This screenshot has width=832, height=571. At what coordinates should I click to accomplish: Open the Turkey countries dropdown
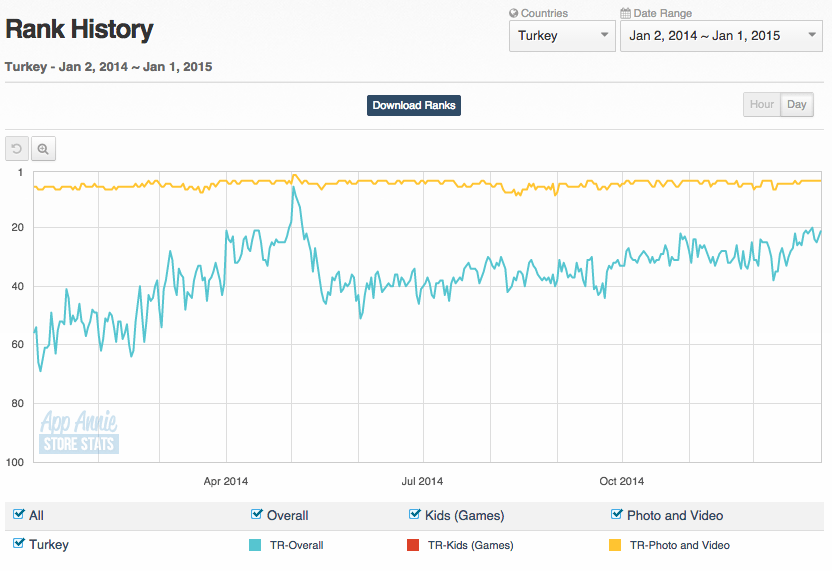(x=562, y=36)
